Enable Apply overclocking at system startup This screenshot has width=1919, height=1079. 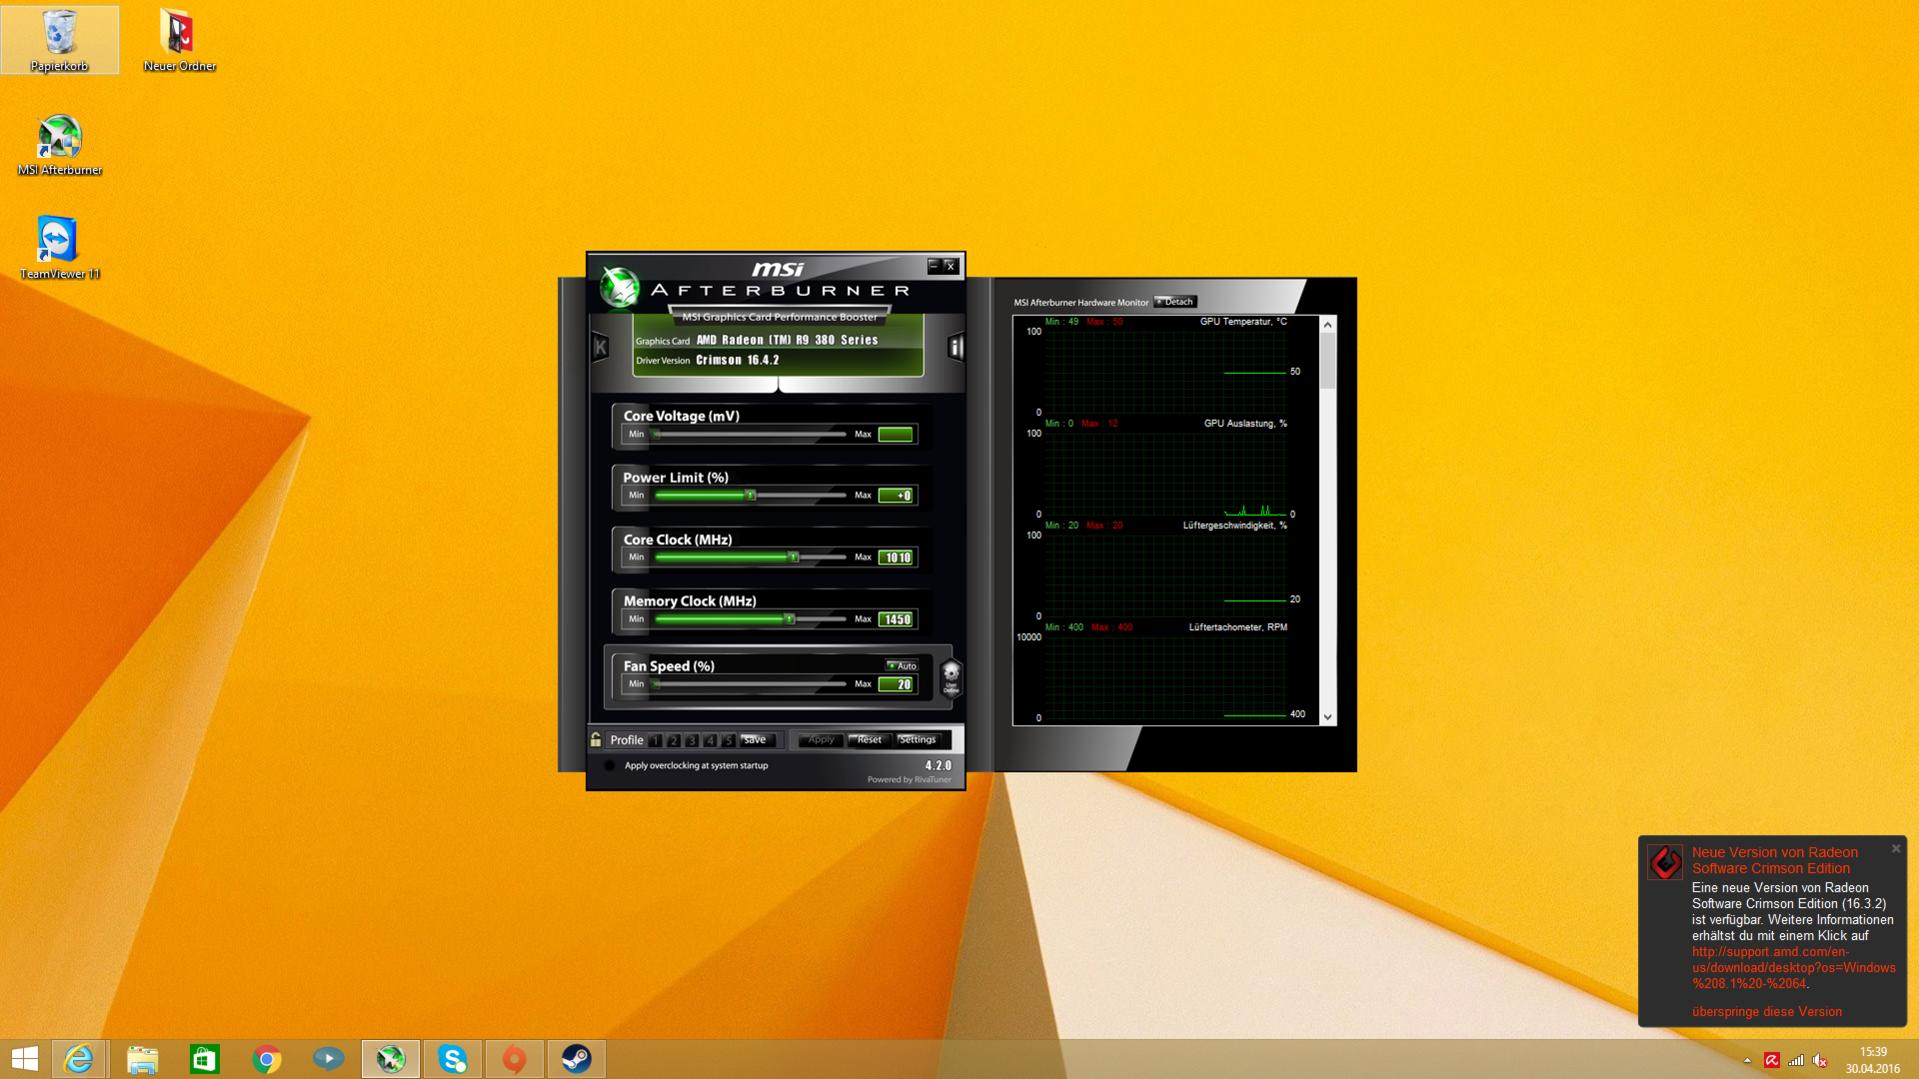[x=609, y=766]
